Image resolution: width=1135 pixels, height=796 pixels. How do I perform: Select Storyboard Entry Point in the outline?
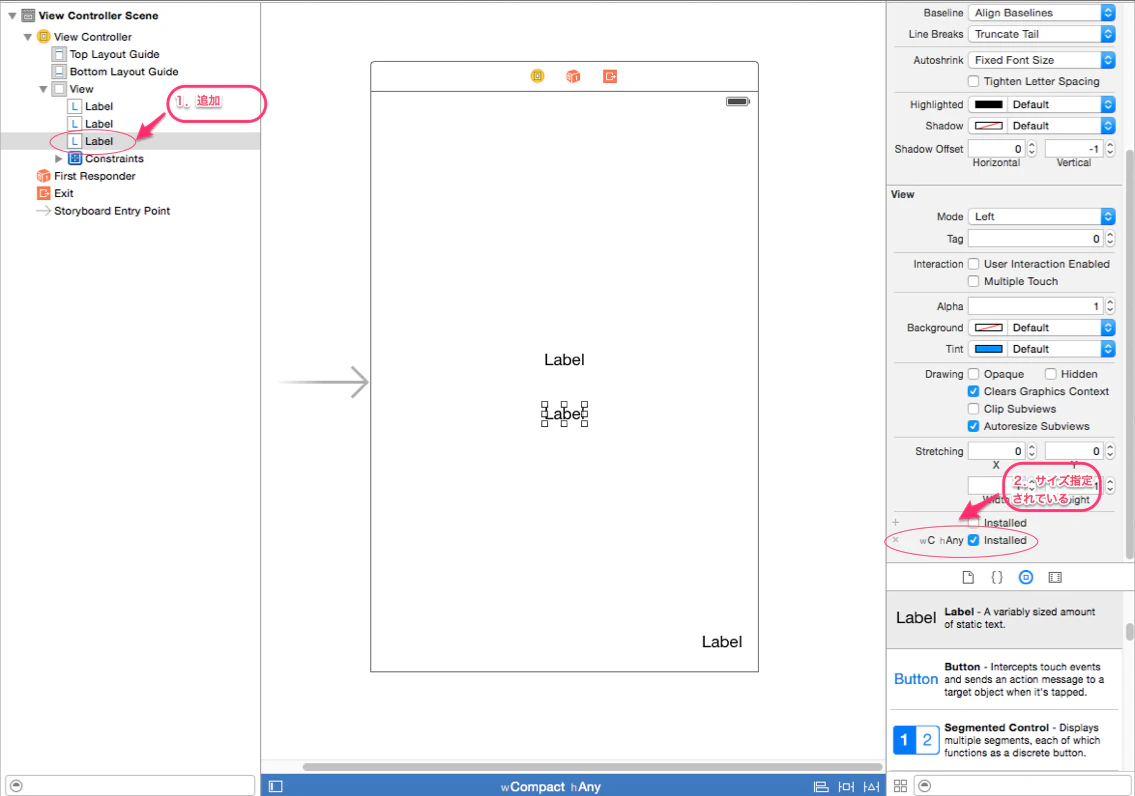(x=112, y=211)
